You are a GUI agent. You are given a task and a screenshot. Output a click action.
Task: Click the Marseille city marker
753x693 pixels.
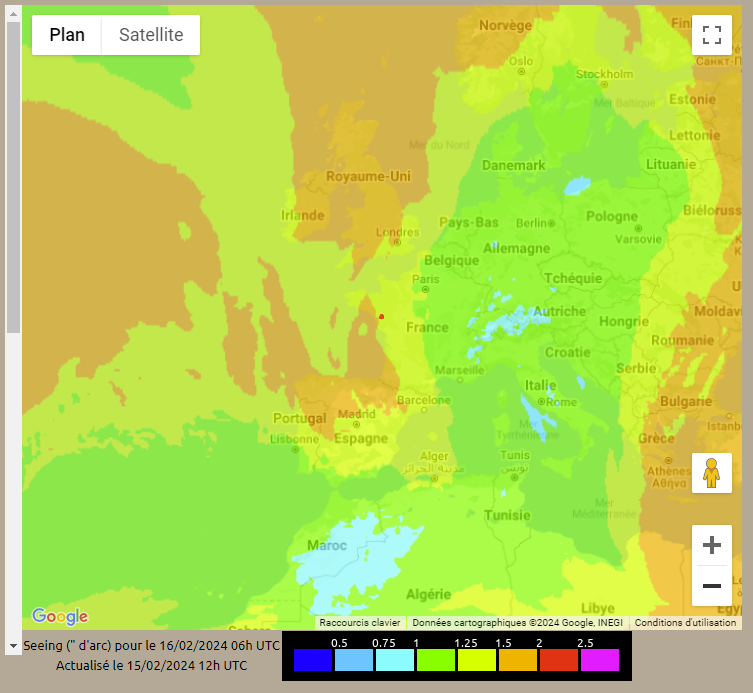coord(460,380)
